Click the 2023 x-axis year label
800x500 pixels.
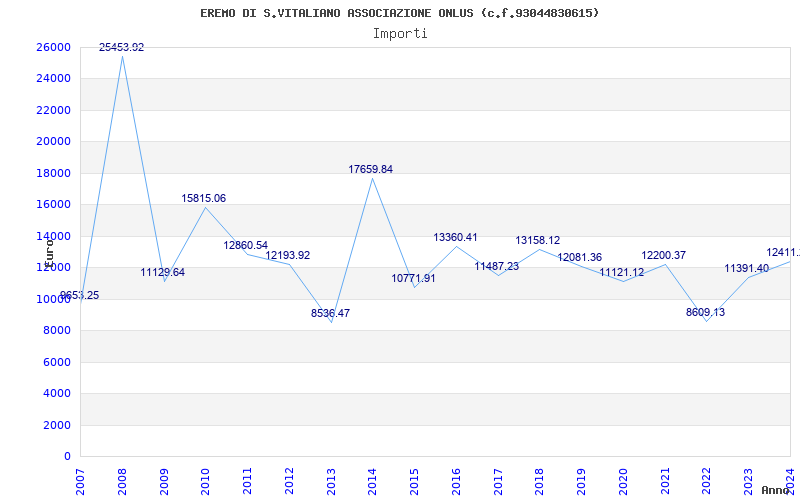point(748,482)
